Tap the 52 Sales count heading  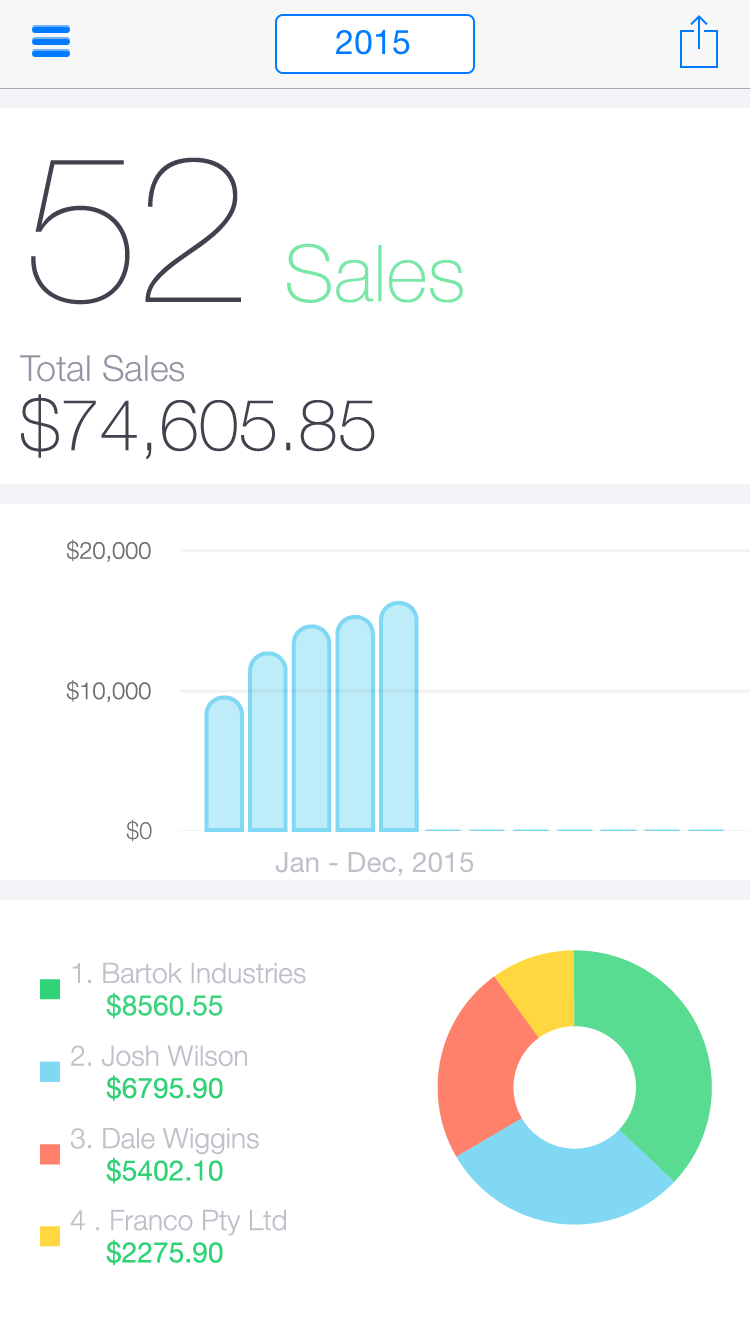(245, 235)
